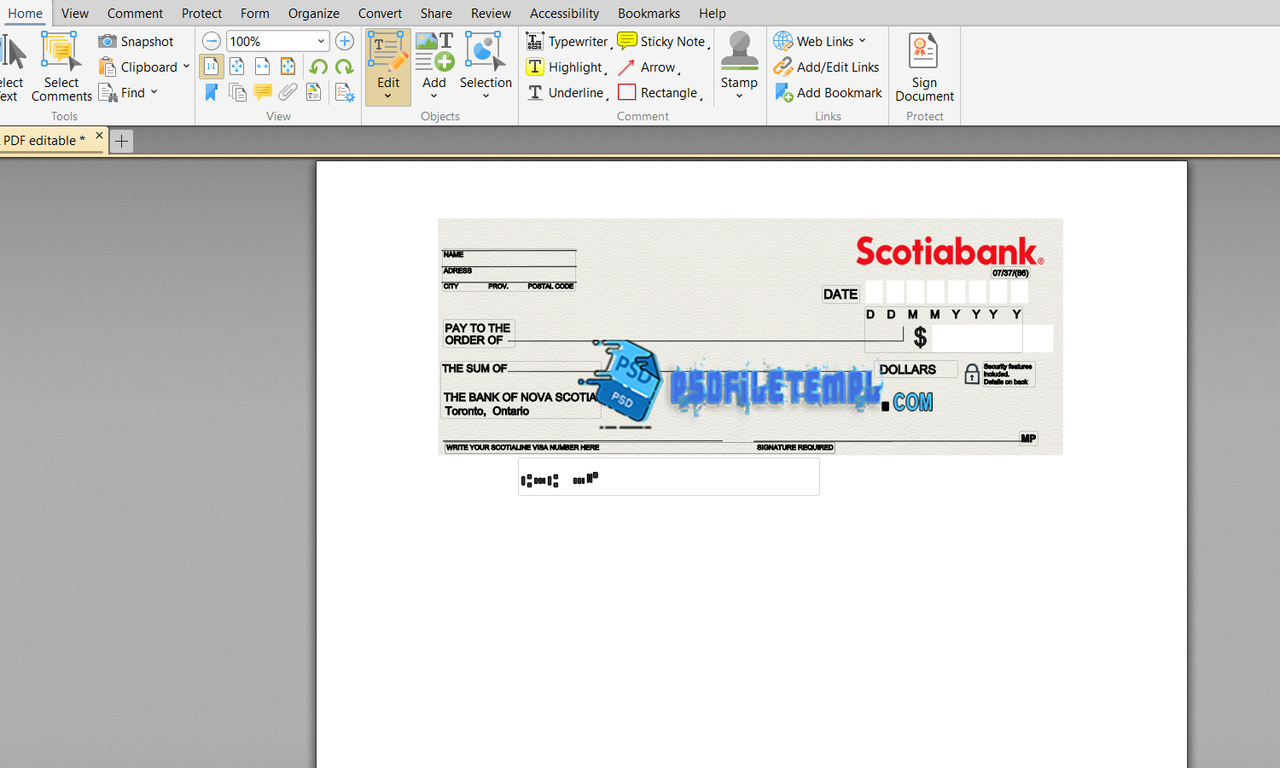Show the Bookmarks pane
The height and width of the screenshot is (768, 1280).
tap(211, 92)
